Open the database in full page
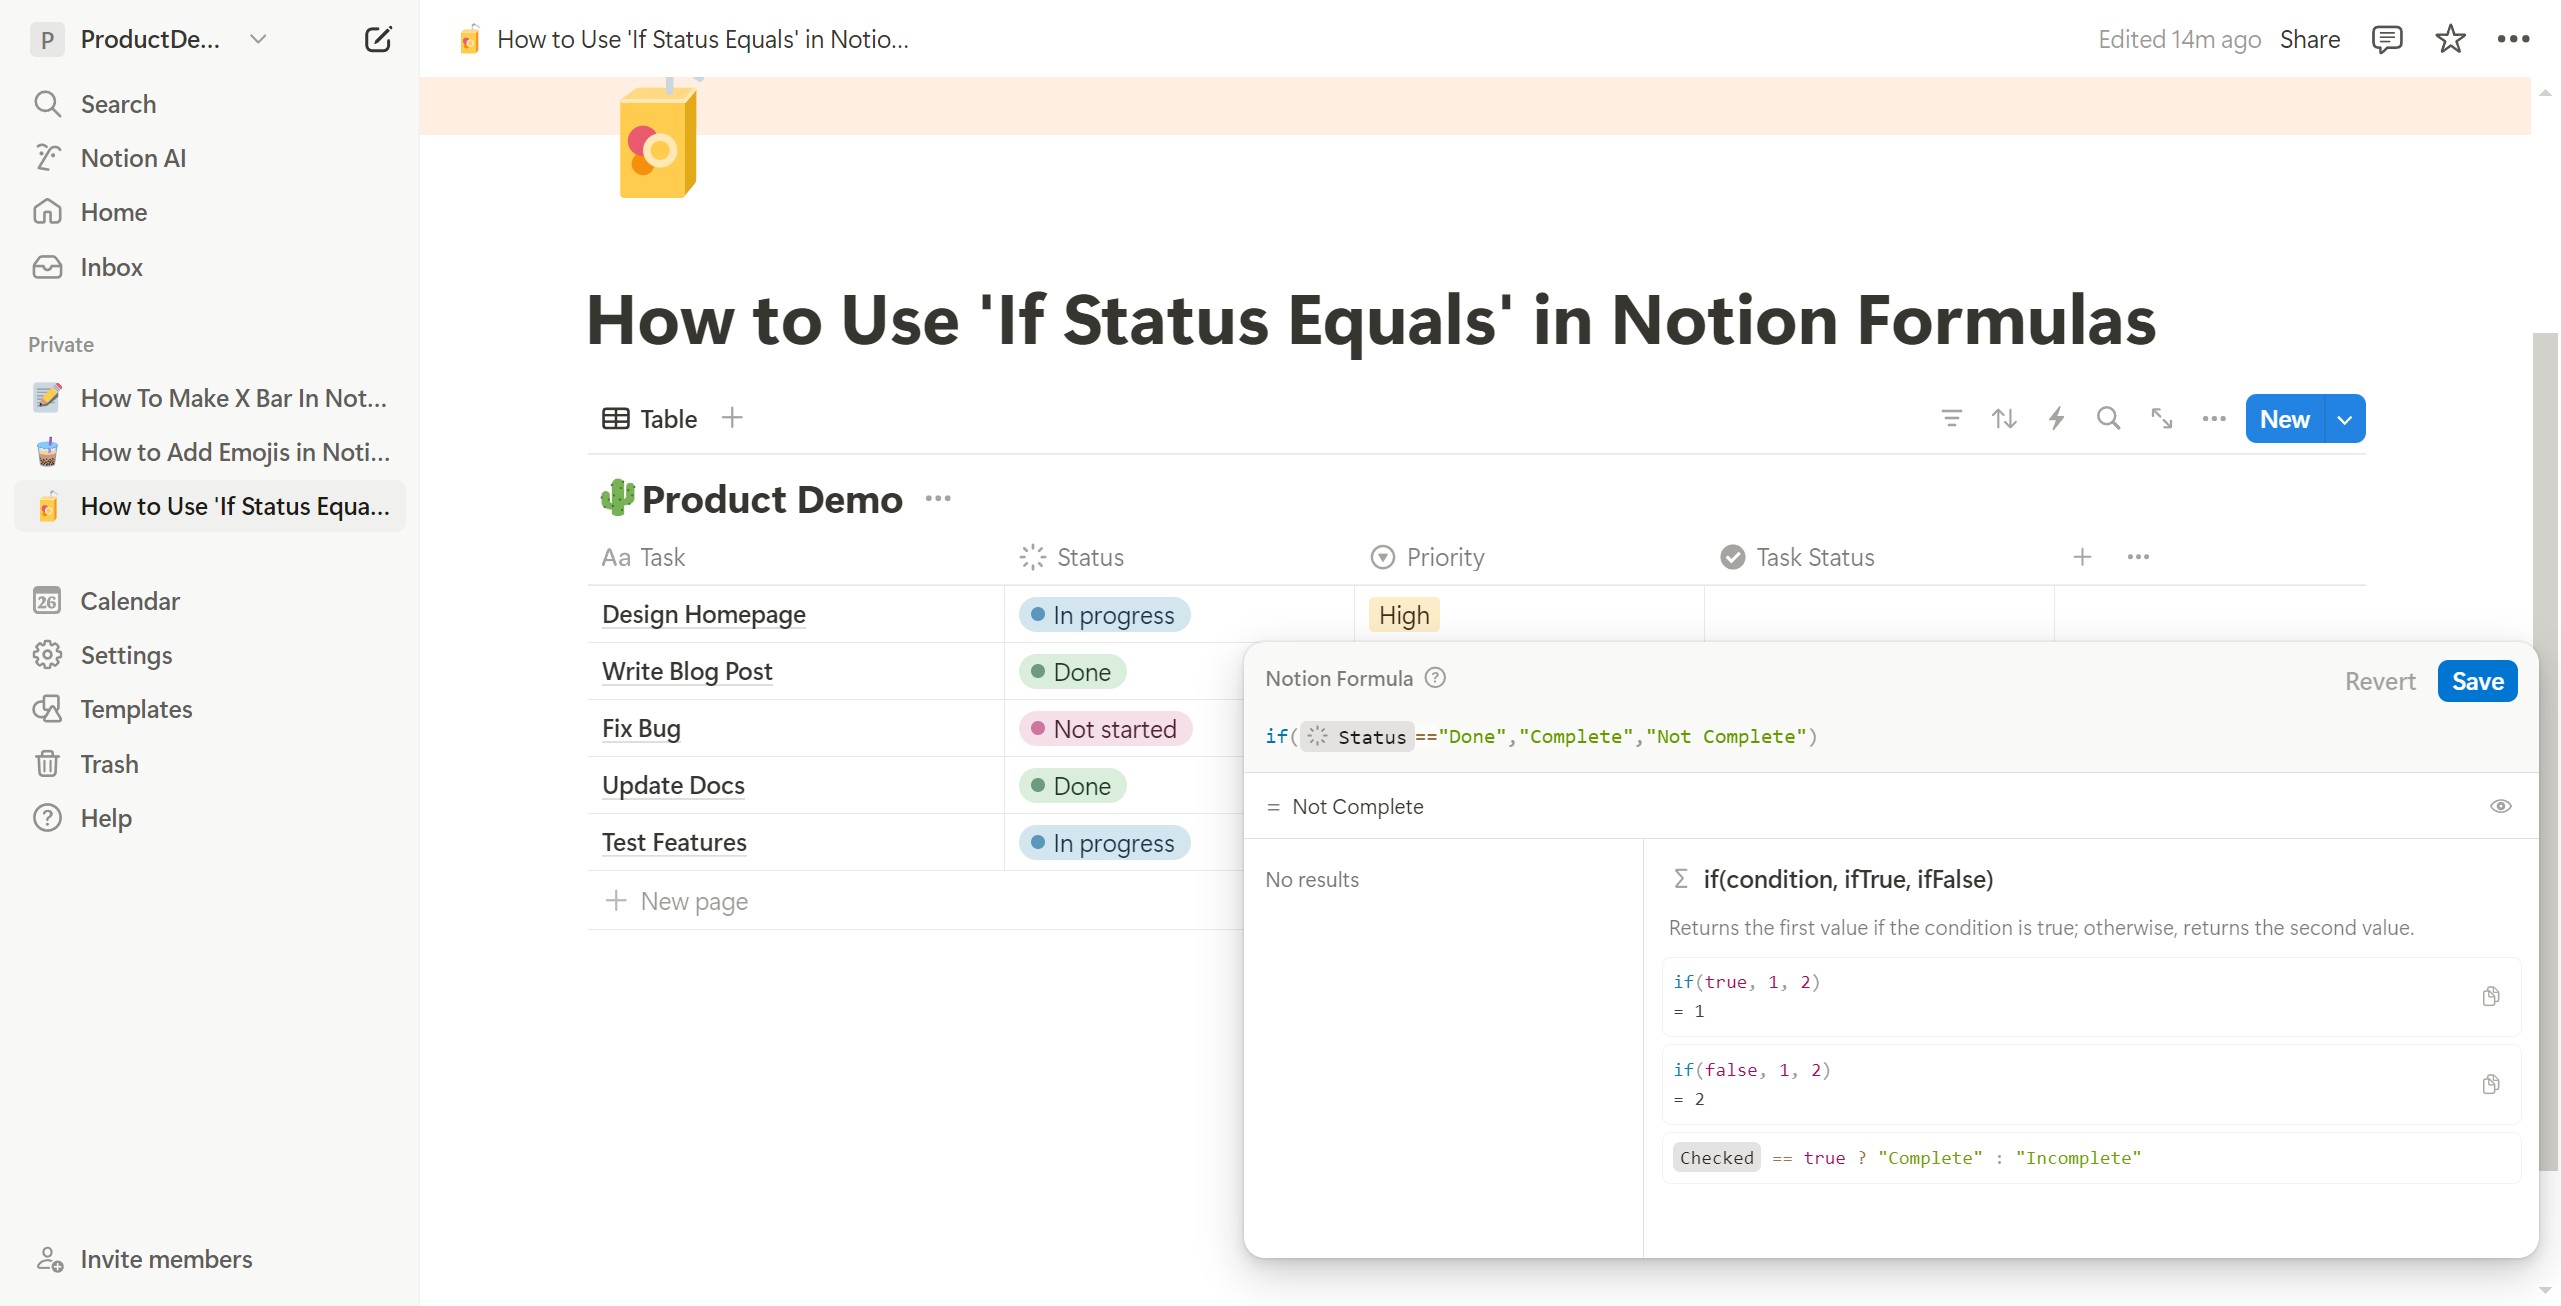The image size is (2561, 1306). point(2162,418)
